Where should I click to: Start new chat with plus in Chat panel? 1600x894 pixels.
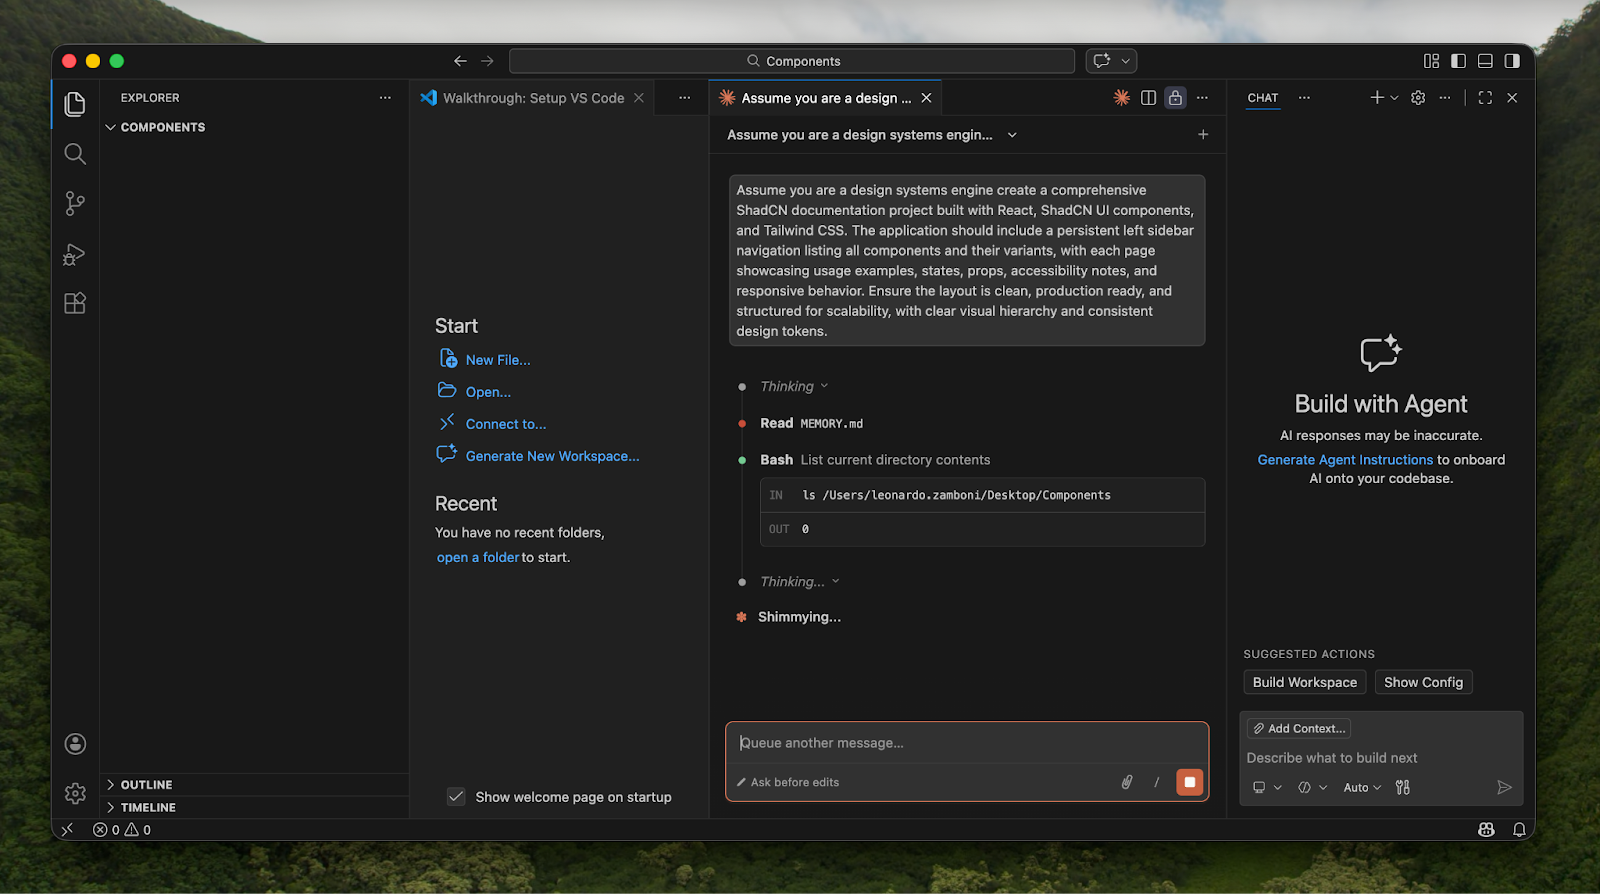1377,97
